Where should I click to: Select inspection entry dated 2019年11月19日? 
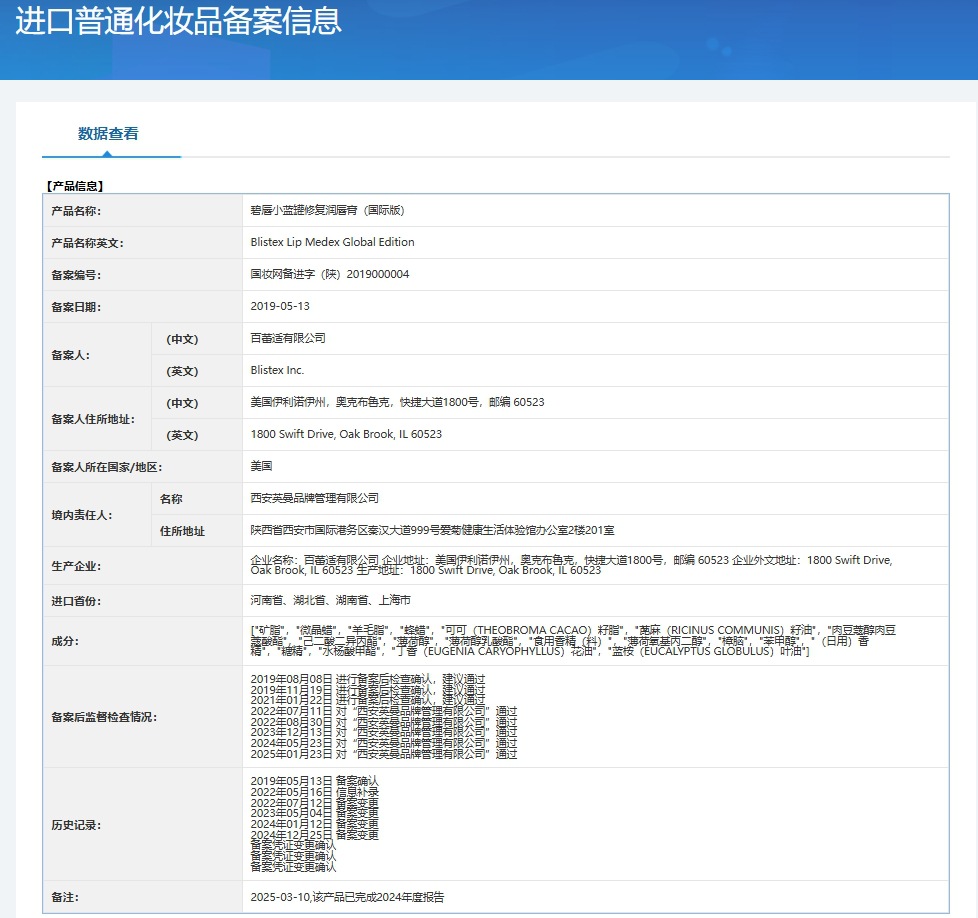point(367,690)
